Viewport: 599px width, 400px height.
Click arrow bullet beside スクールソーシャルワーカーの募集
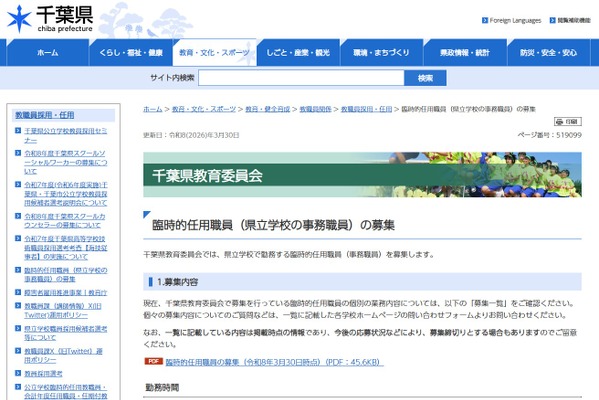18,153
